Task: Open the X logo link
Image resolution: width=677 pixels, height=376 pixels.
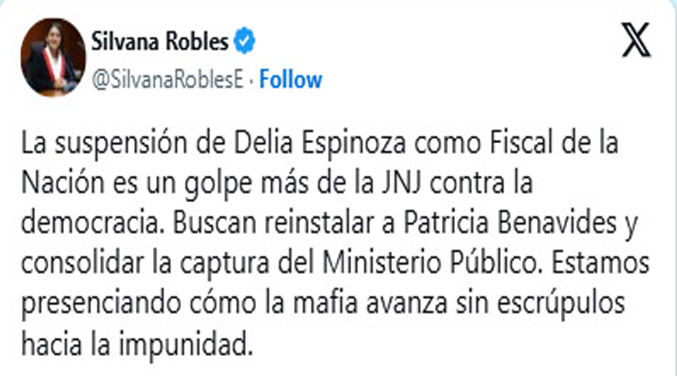Action: 636,40
